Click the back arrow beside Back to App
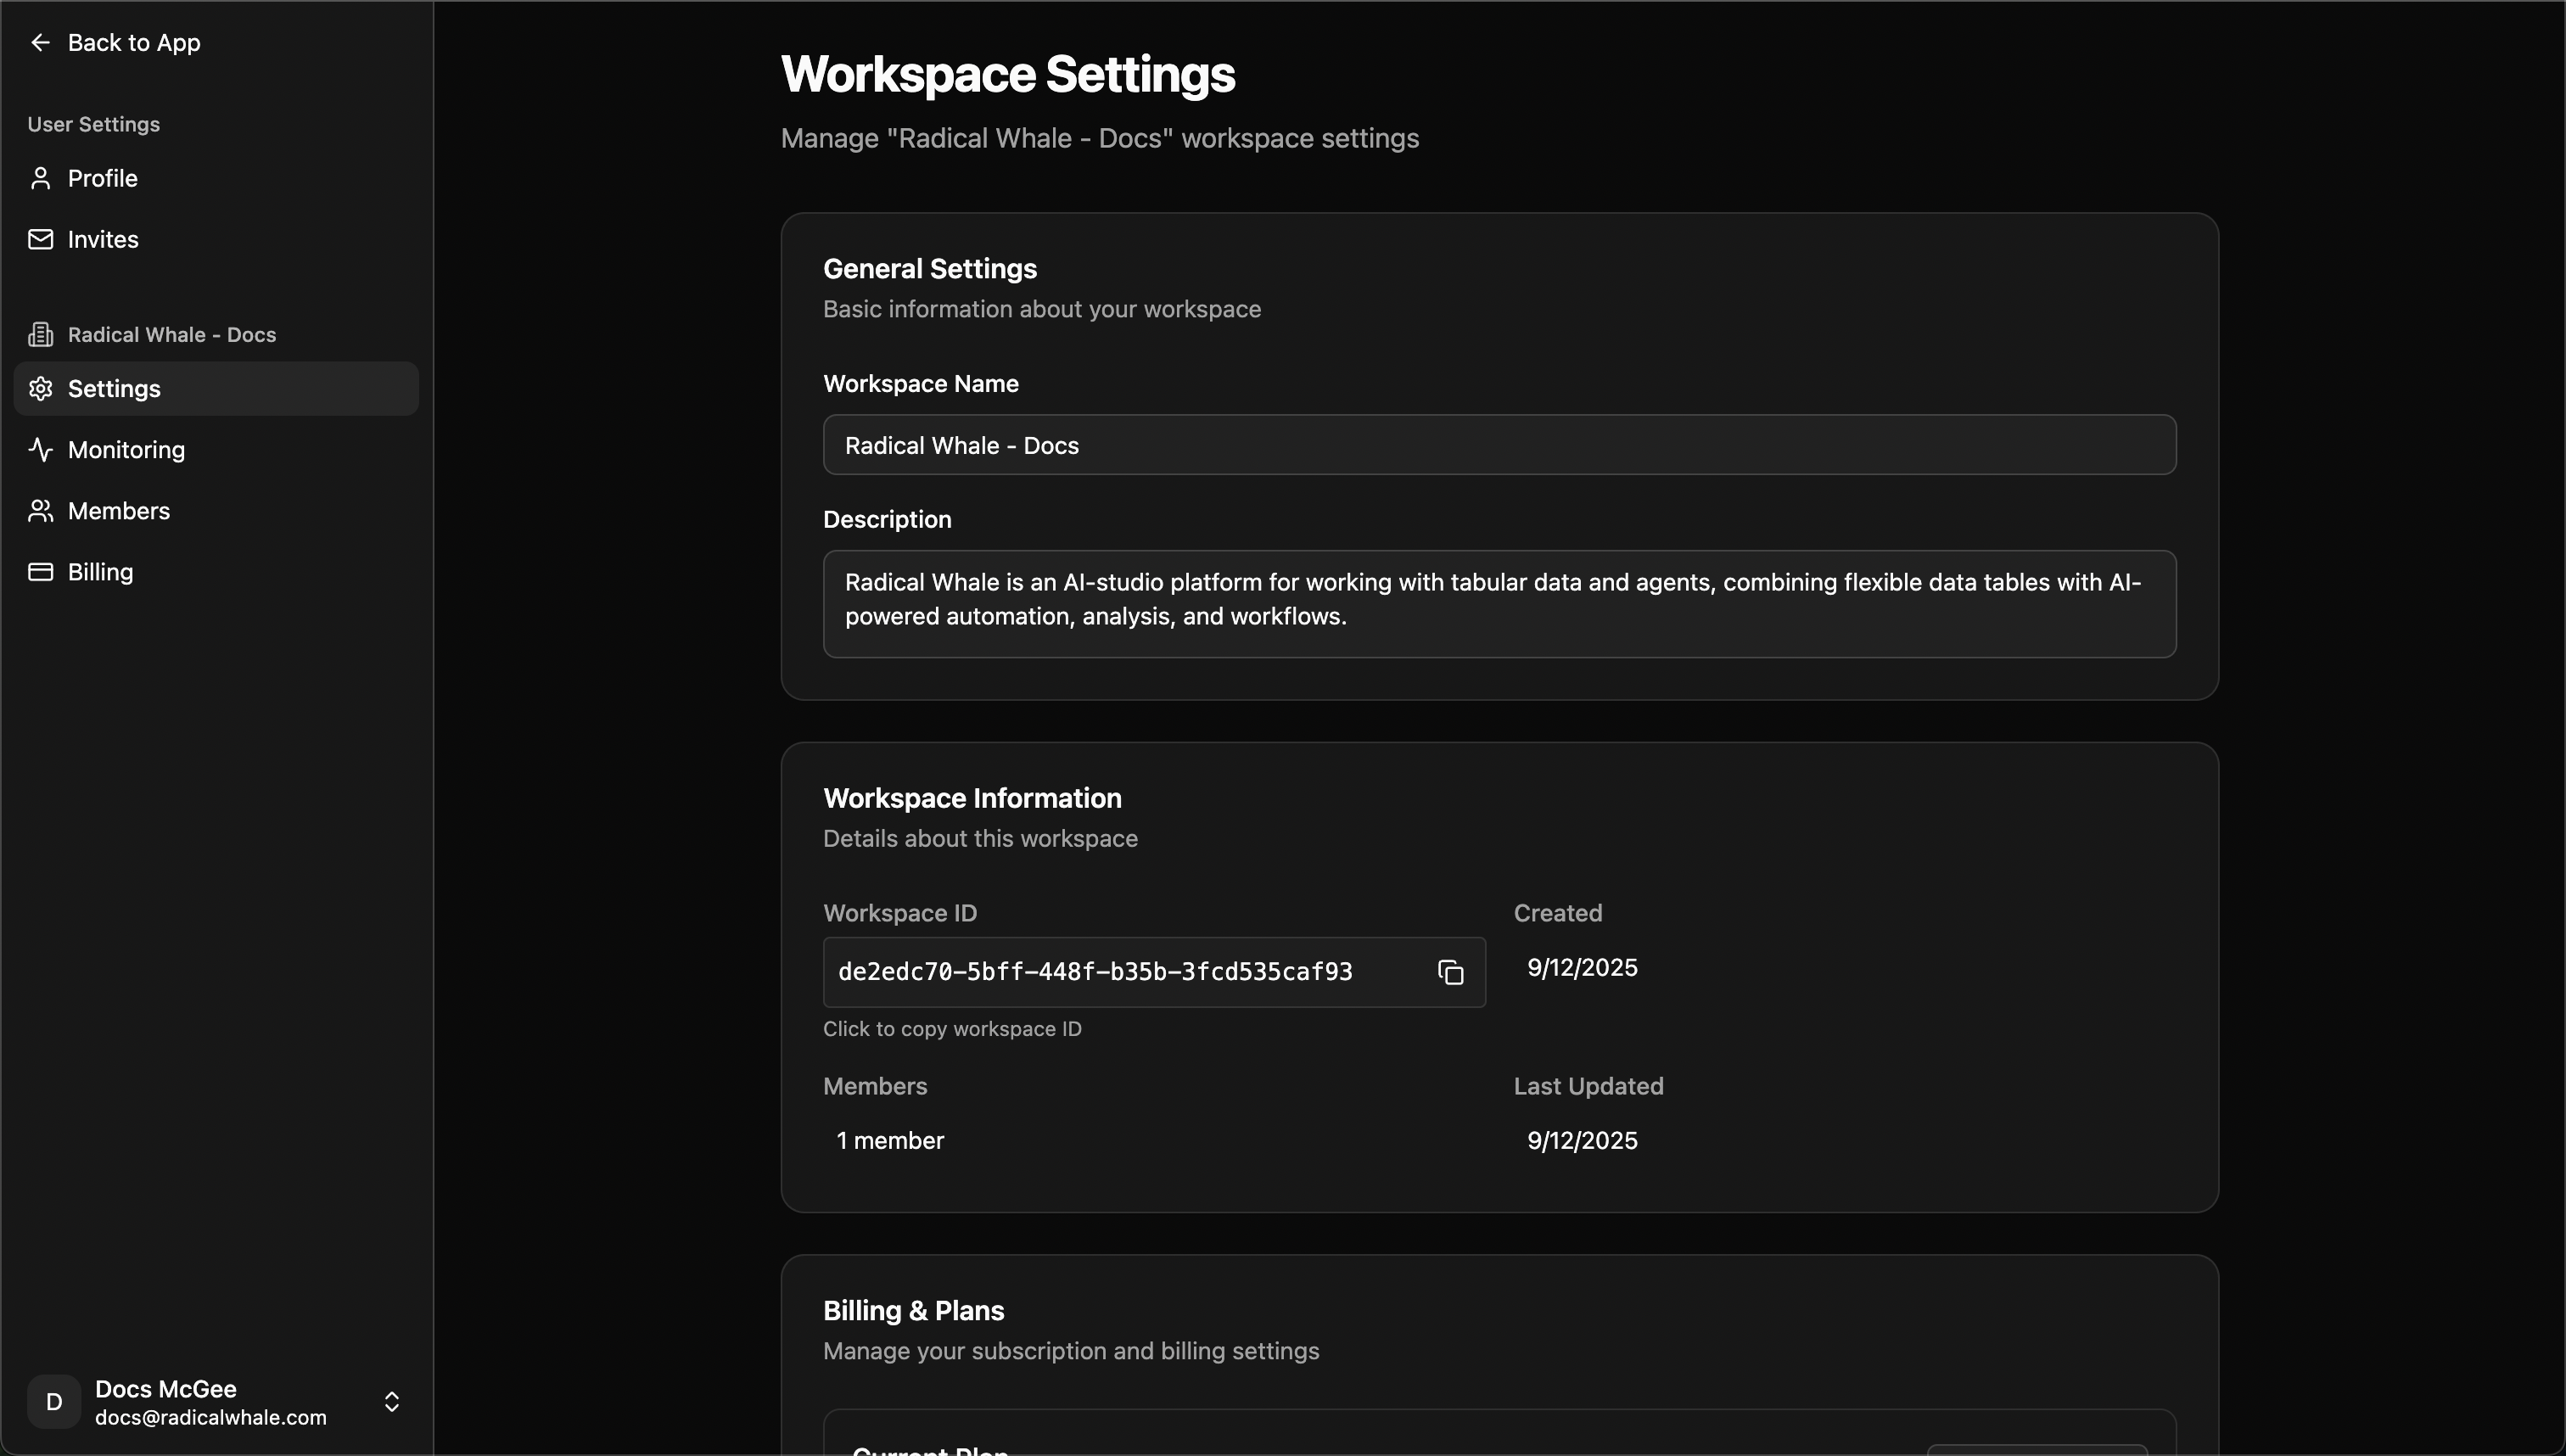This screenshot has height=1456, width=2566. (x=41, y=42)
